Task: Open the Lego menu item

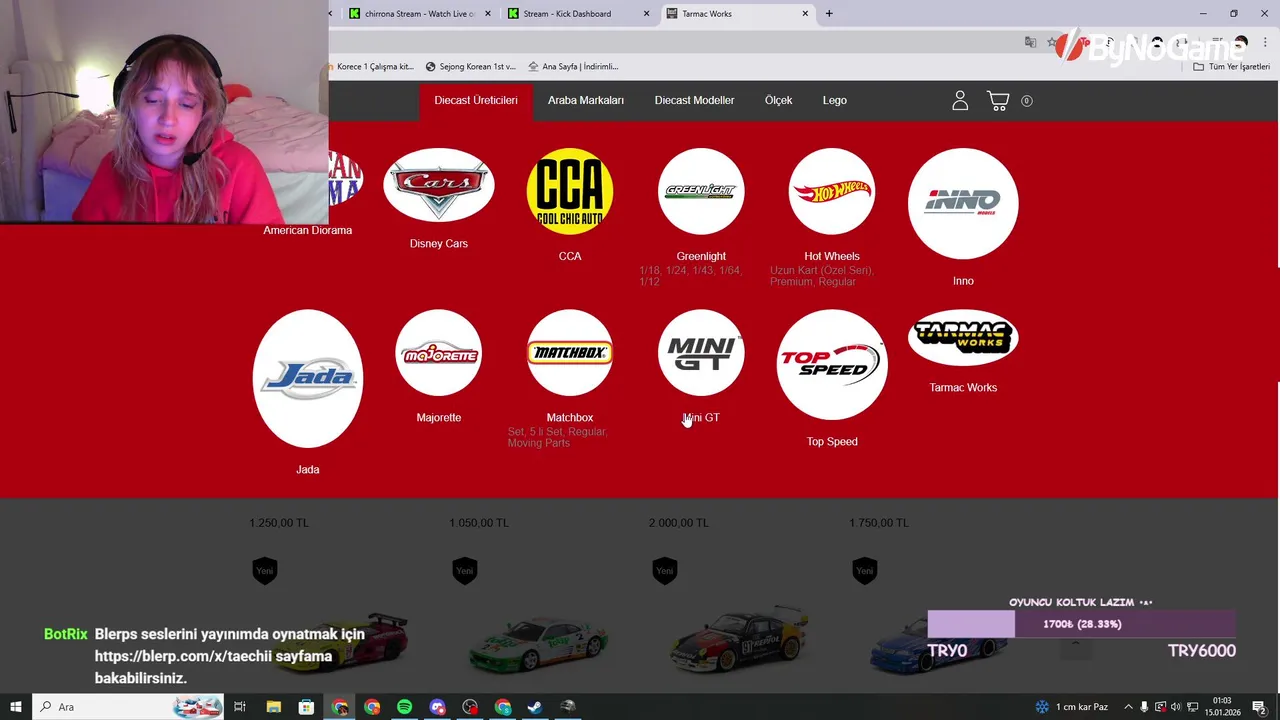Action: [x=835, y=100]
